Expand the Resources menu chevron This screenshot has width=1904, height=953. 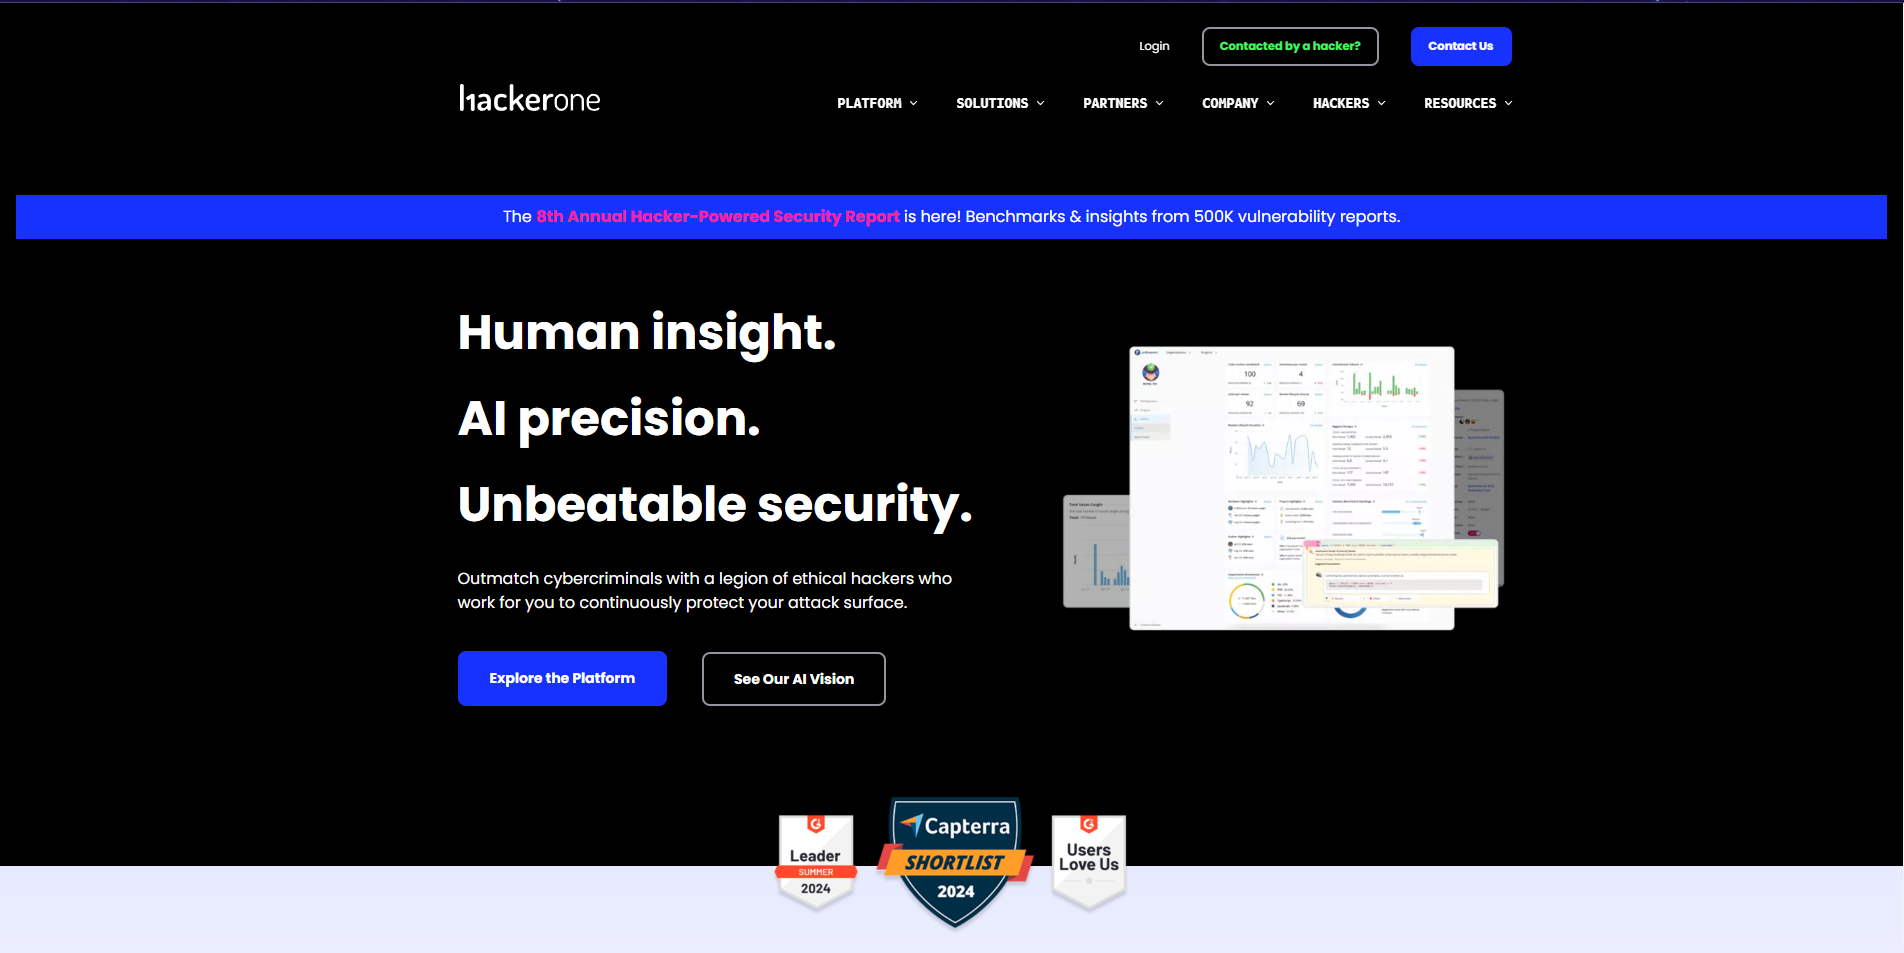(1508, 103)
